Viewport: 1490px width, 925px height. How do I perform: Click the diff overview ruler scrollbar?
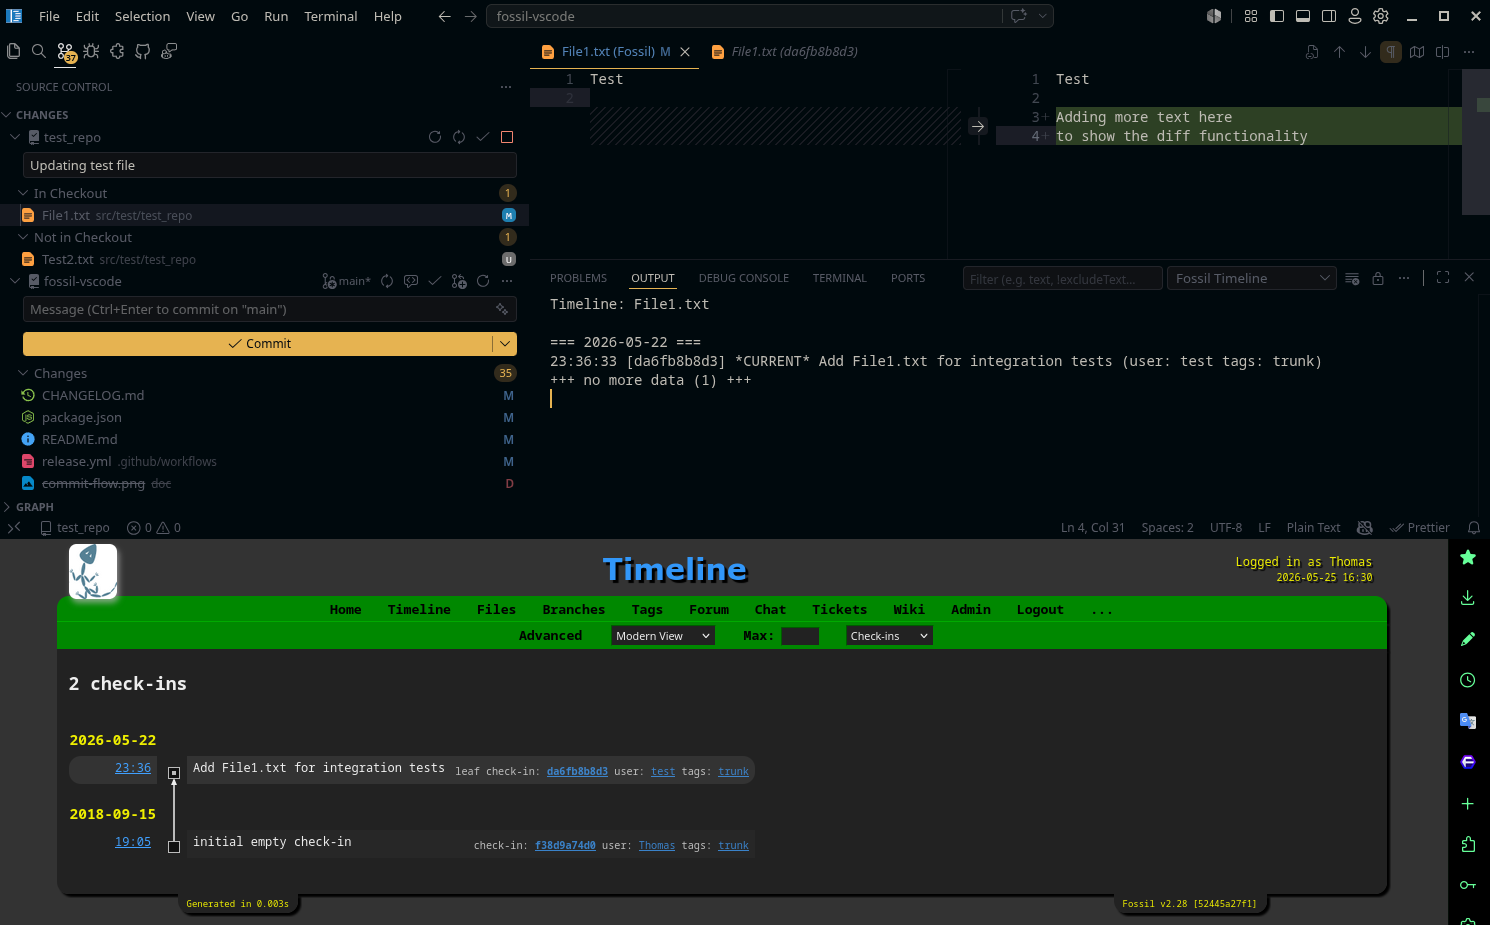pyautogui.click(x=1476, y=142)
